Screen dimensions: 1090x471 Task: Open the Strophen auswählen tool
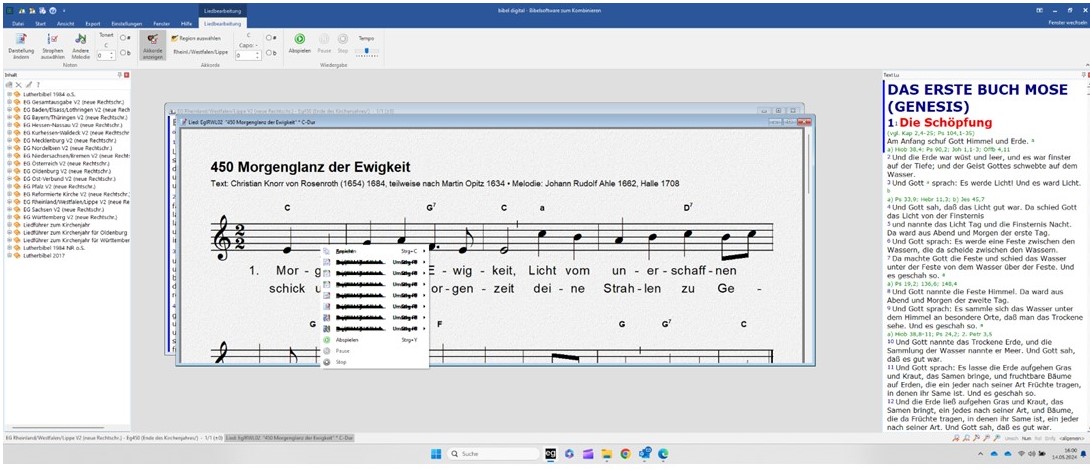coord(53,41)
